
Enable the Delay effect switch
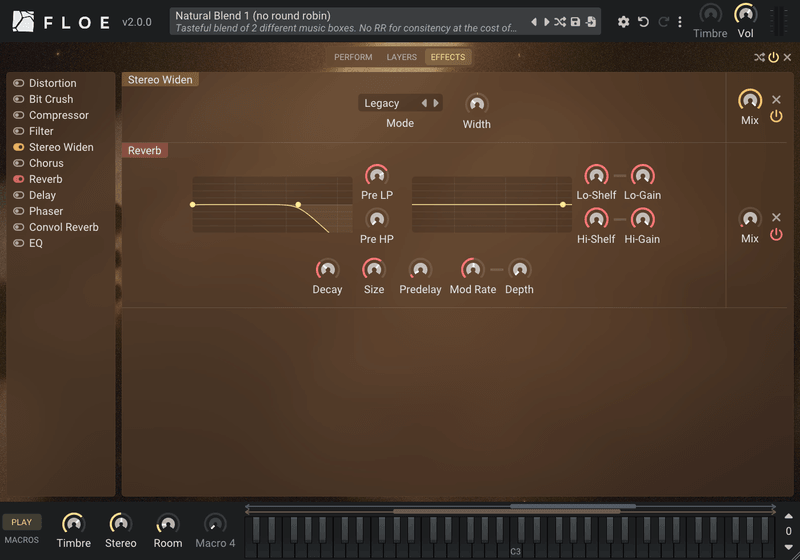(x=19, y=195)
